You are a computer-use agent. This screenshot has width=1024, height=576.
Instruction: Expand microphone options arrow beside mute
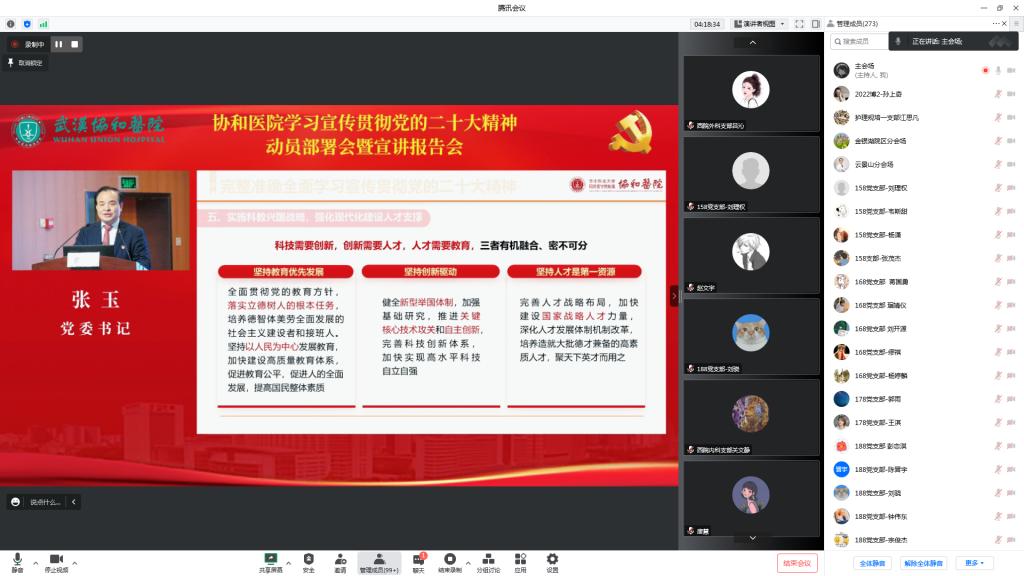pyautogui.click(x=36, y=562)
